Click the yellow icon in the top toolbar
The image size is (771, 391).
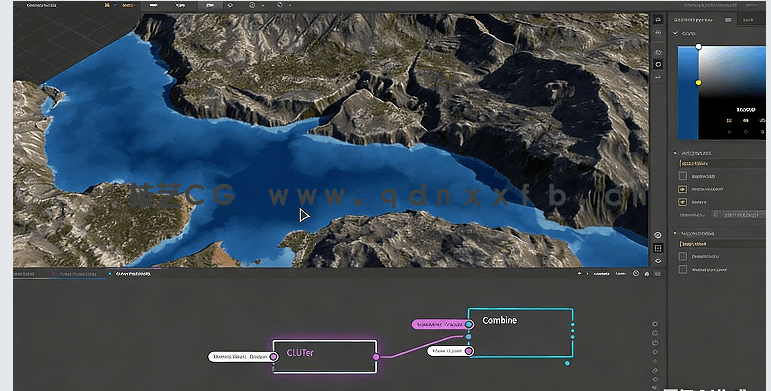[x=107, y=5]
